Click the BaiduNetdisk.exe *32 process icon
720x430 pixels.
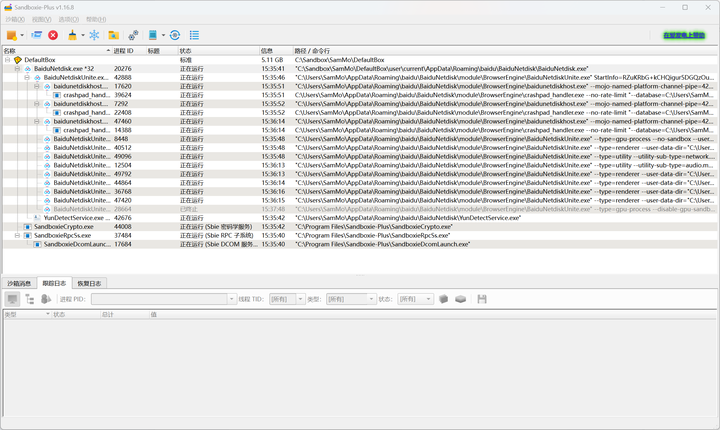point(28,68)
